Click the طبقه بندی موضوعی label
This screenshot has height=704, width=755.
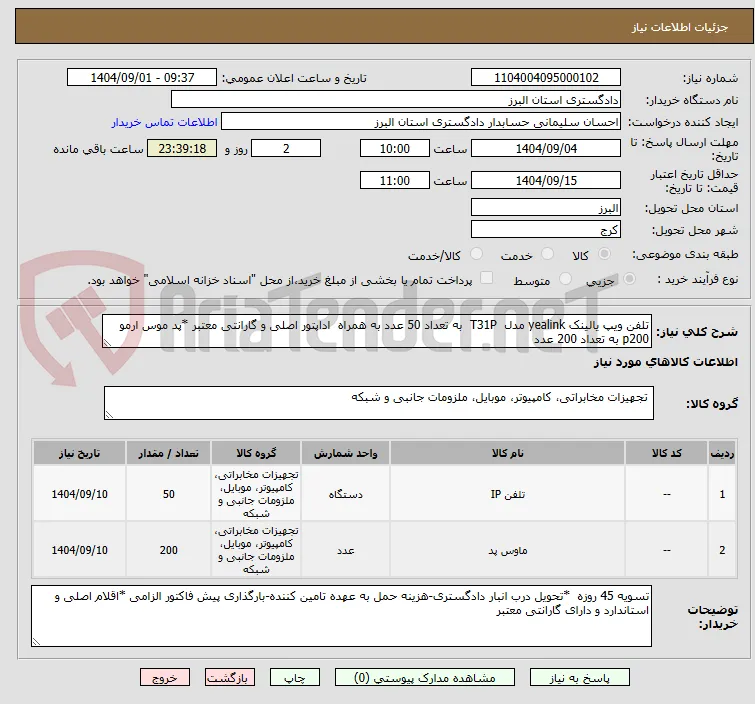coord(685,254)
